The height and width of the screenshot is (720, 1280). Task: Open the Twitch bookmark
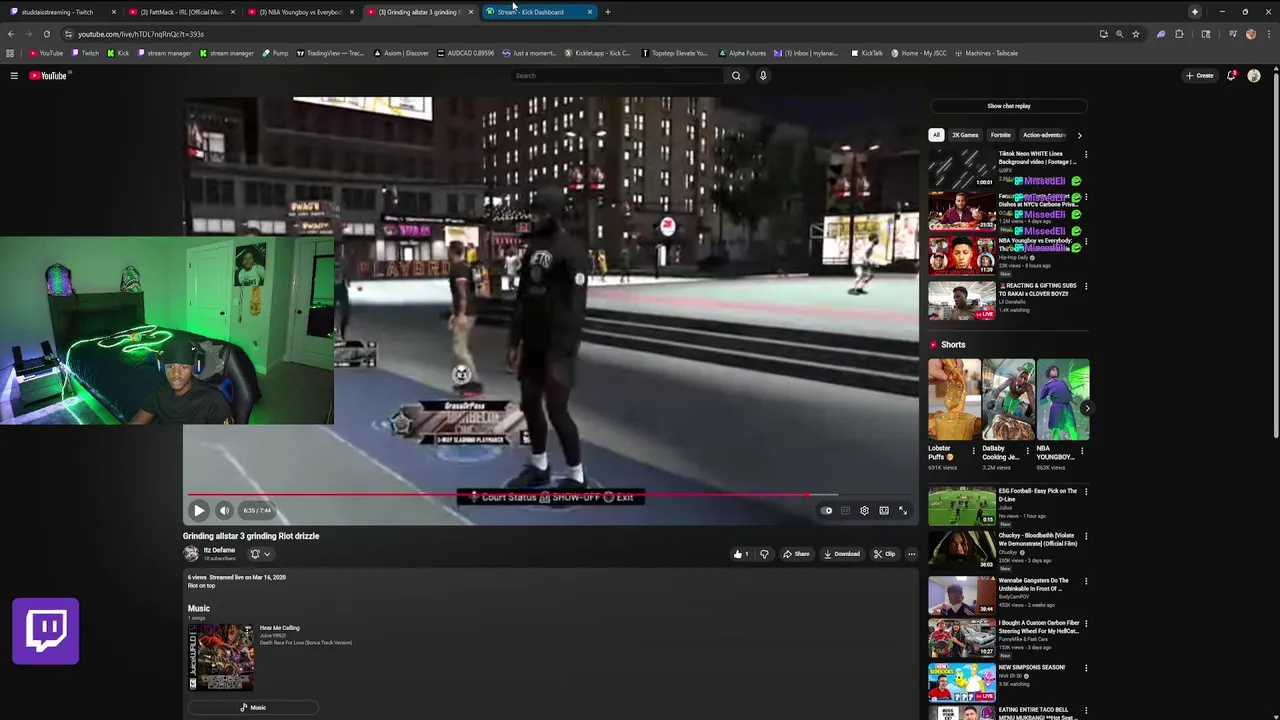85,53
